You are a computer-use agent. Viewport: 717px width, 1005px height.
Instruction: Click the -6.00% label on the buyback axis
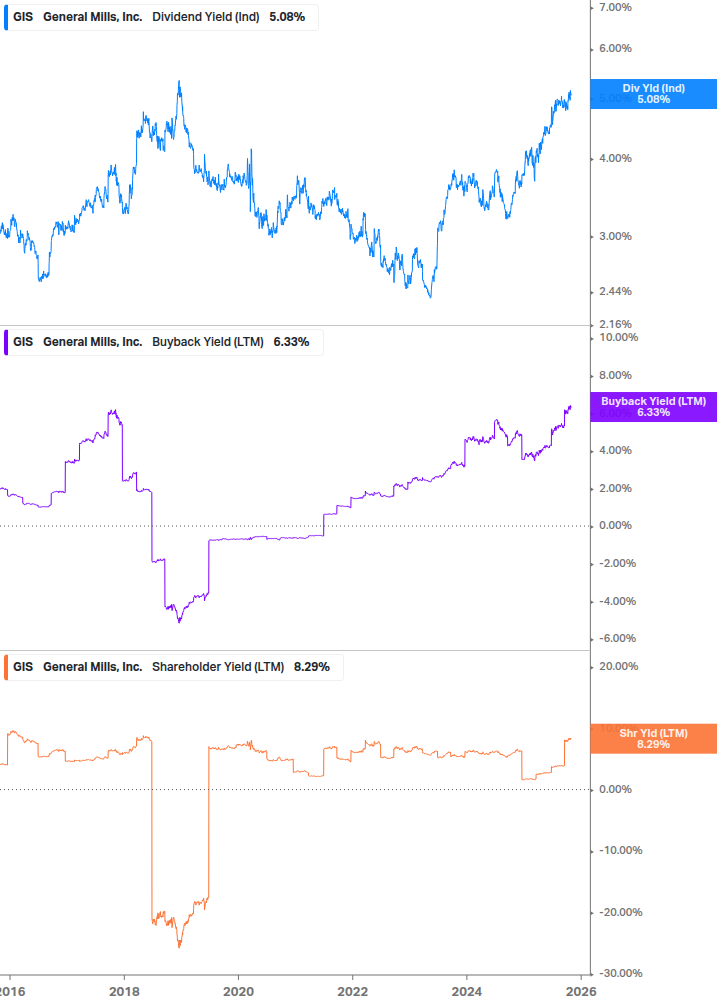click(618, 638)
